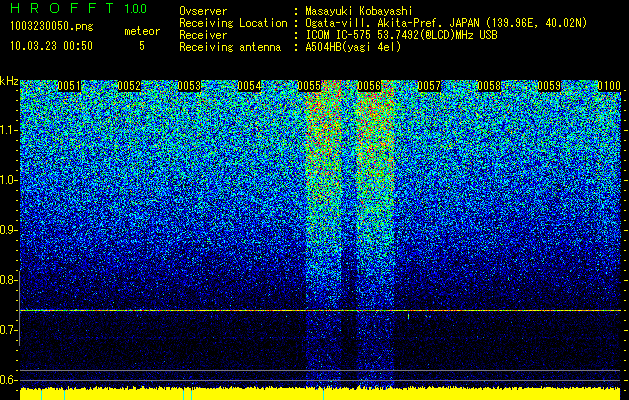Click the 0.7 kHz axis tick label
This screenshot has width=629, height=400.
click(x=8, y=330)
